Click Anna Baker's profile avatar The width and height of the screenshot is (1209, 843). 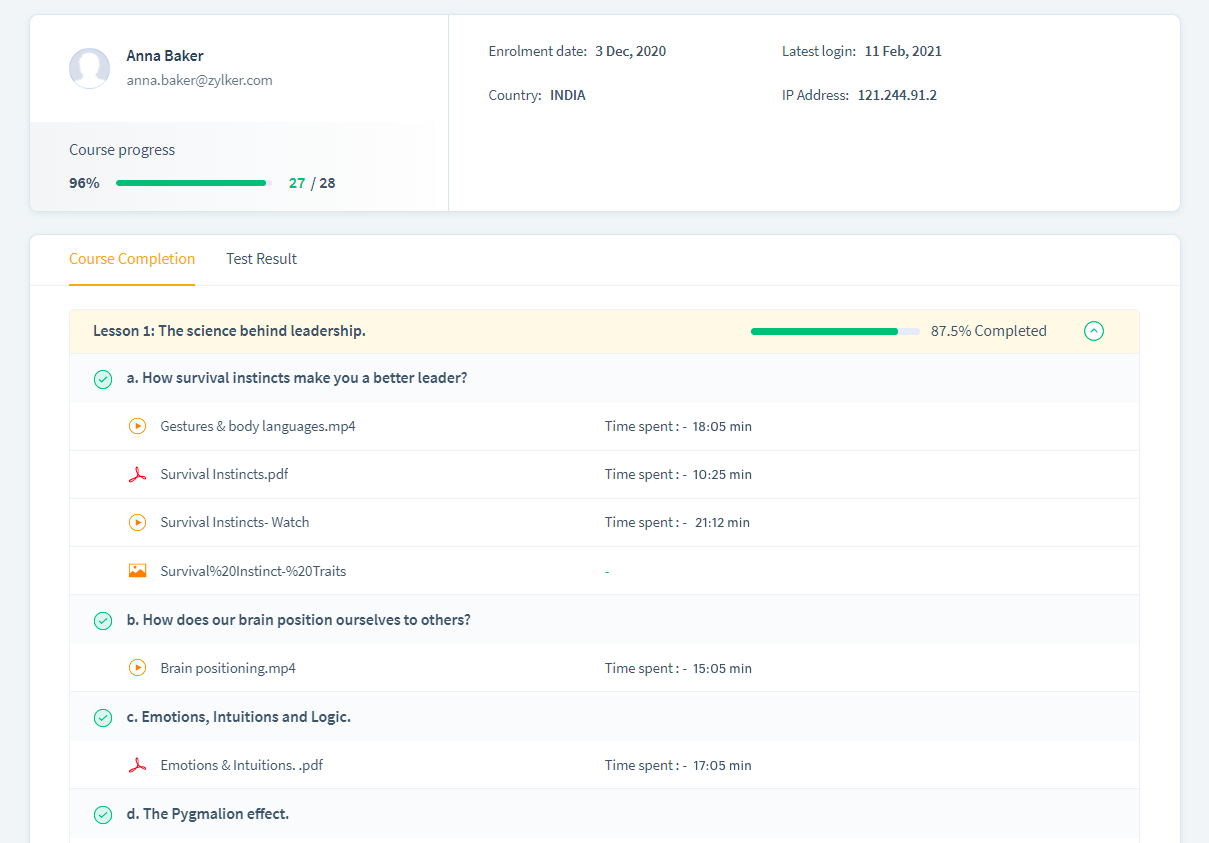tap(89, 68)
